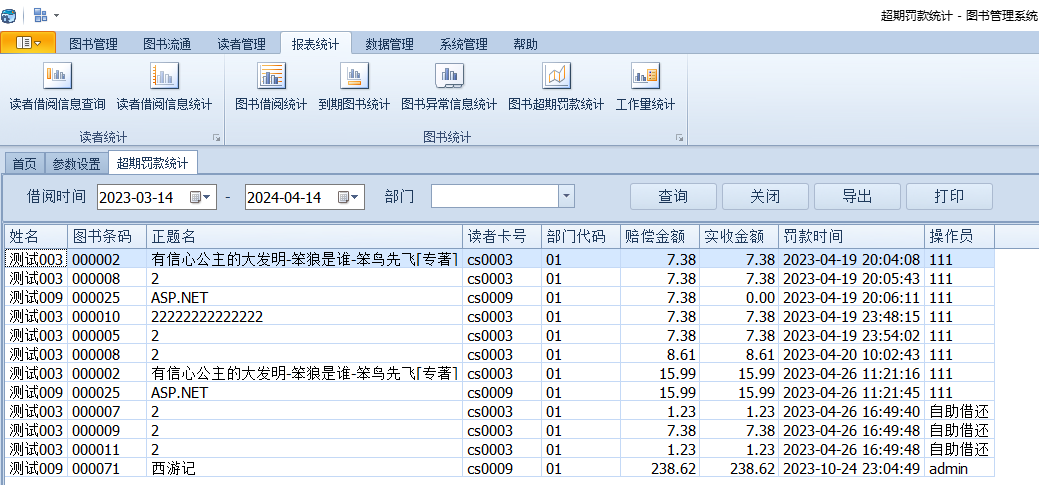
Task: Switch to 参数设置 document tab
Action: (x=76, y=164)
